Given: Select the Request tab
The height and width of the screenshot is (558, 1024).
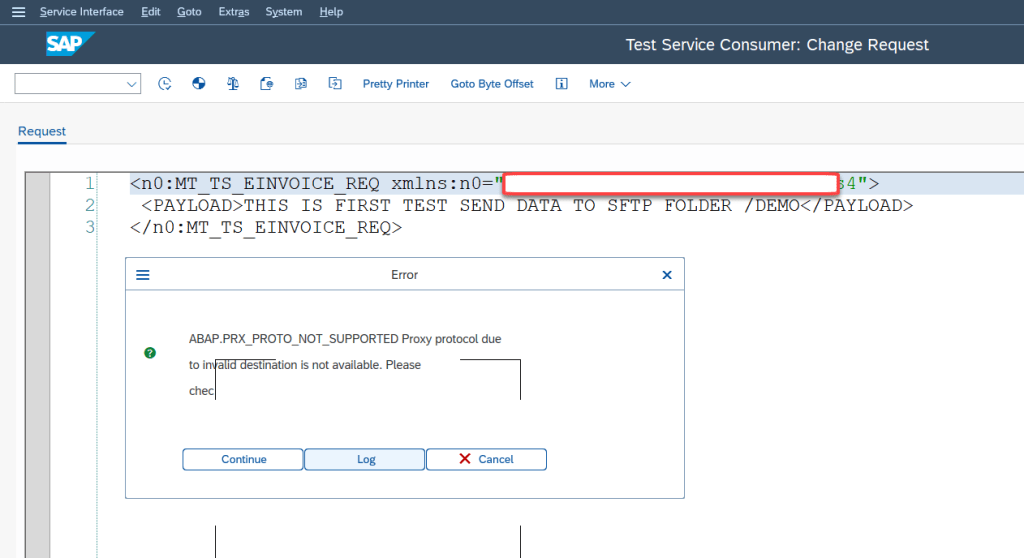Looking at the screenshot, I should tap(42, 131).
